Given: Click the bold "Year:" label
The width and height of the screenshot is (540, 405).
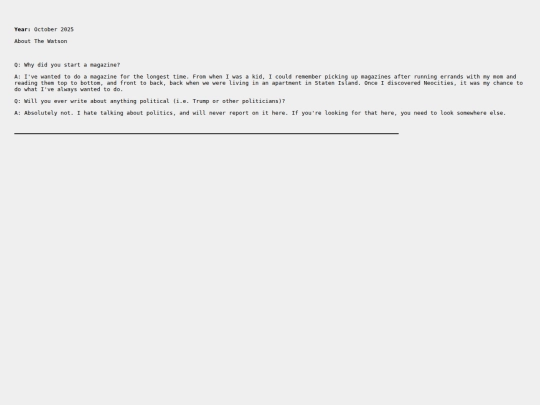Looking at the screenshot, I should (22, 29).
